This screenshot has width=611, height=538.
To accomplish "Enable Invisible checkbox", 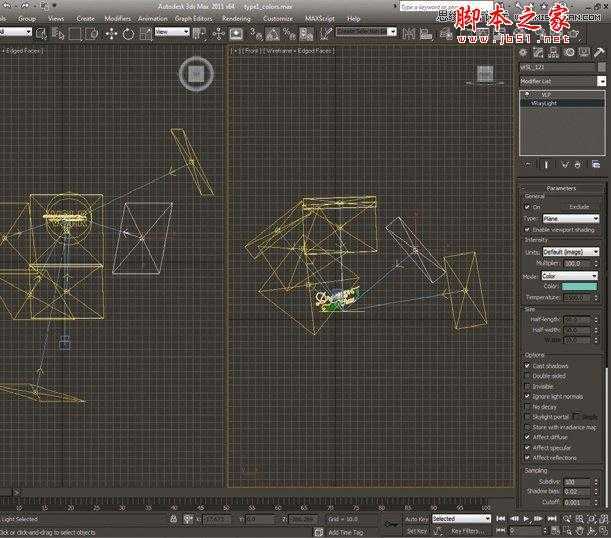I will (527, 386).
